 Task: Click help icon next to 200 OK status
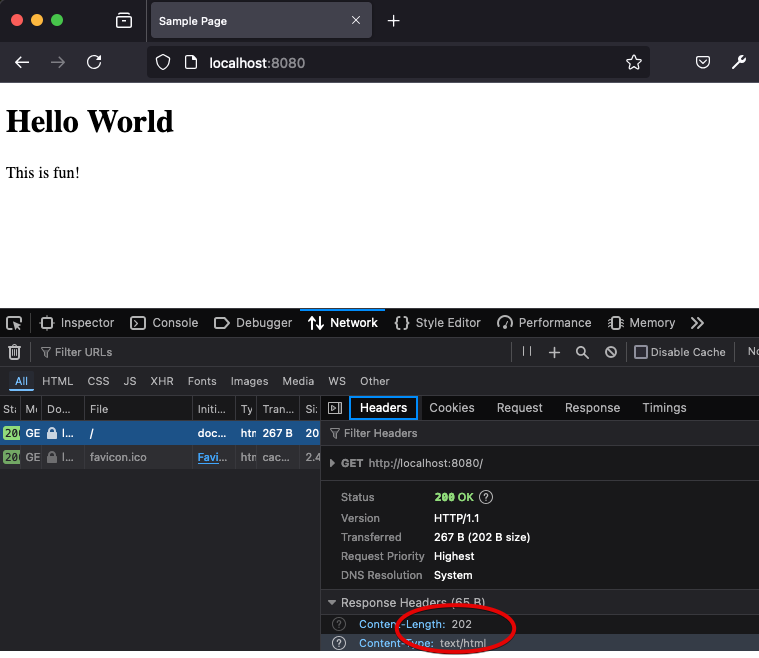(487, 497)
